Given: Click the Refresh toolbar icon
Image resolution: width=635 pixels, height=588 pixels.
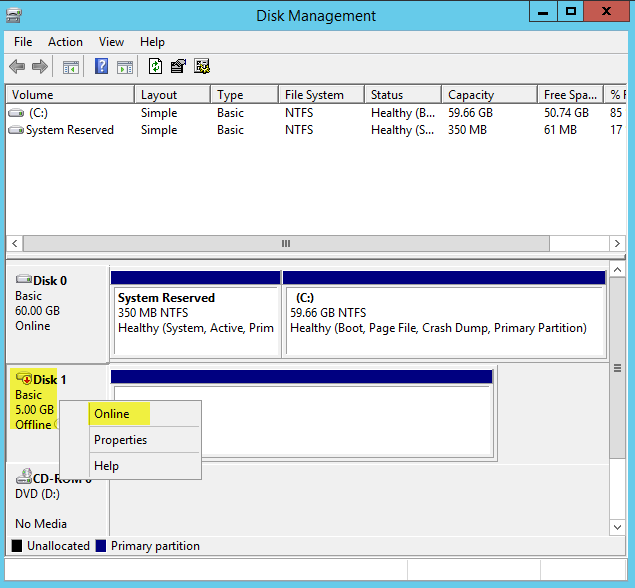Looking at the screenshot, I should (156, 66).
